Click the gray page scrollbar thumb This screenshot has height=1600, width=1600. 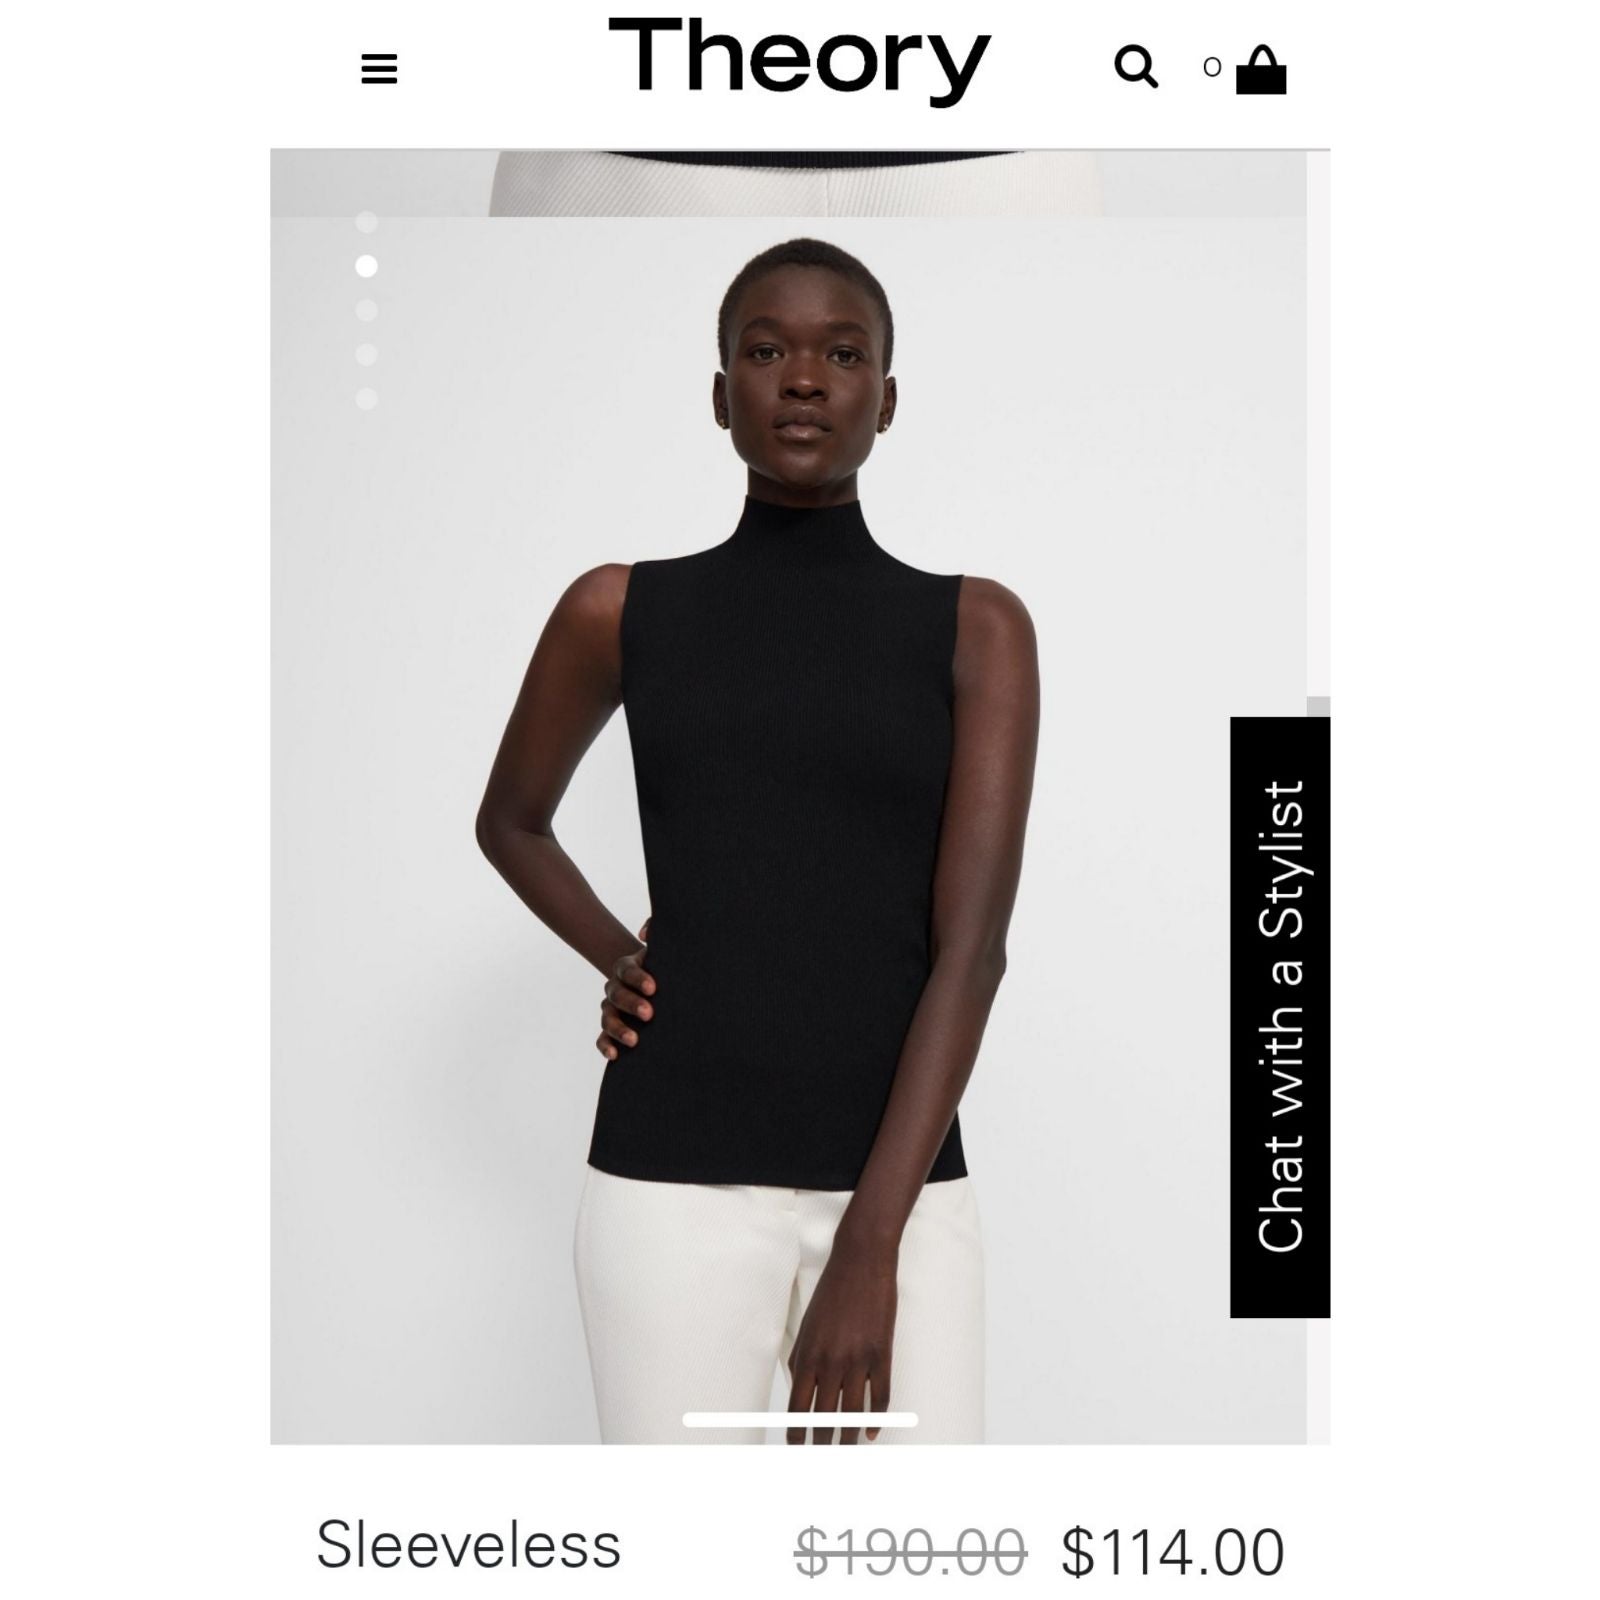[x=1318, y=707]
